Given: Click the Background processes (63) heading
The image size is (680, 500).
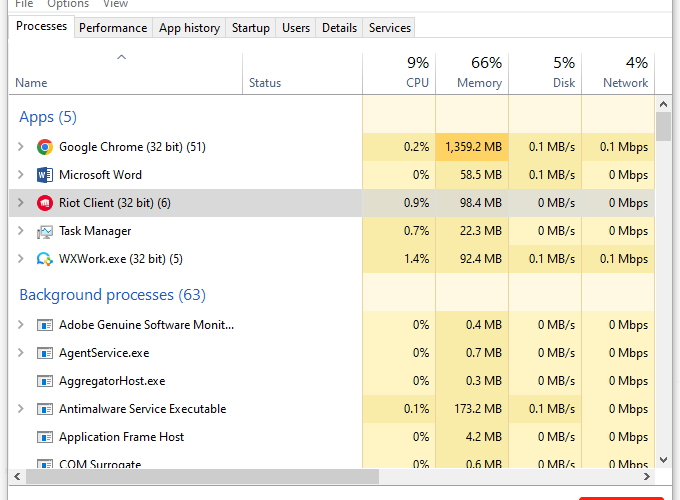Looking at the screenshot, I should [x=113, y=295].
